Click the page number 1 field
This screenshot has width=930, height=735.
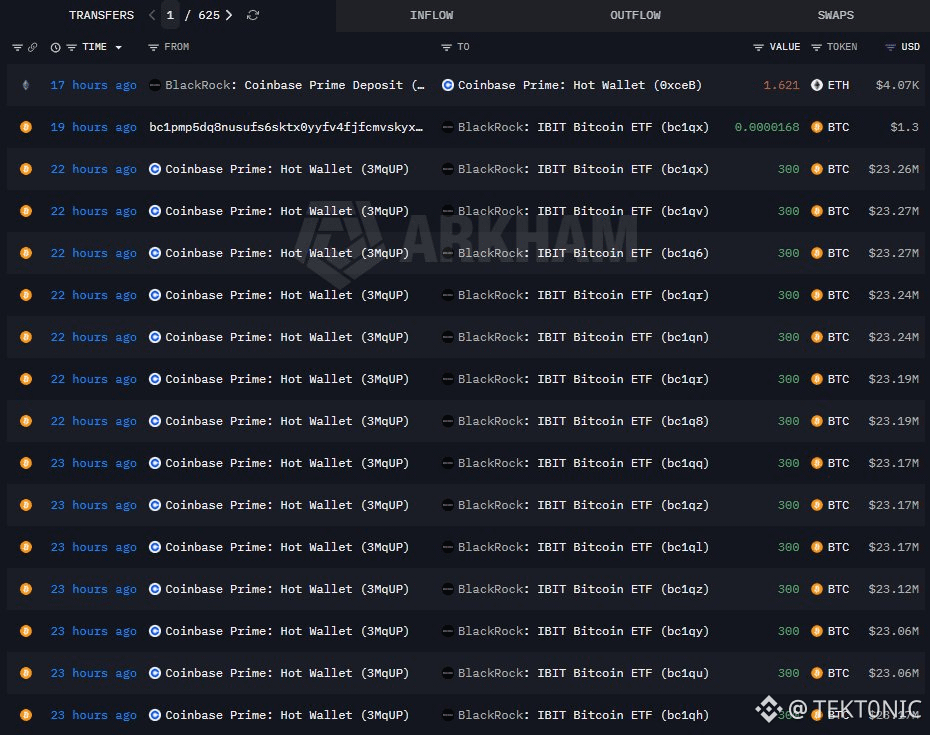170,15
